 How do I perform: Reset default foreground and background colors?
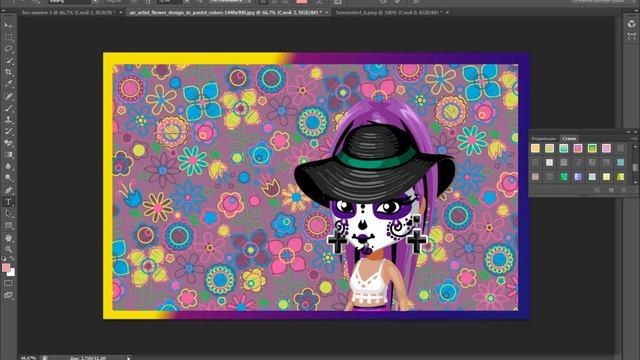[x=4, y=259]
